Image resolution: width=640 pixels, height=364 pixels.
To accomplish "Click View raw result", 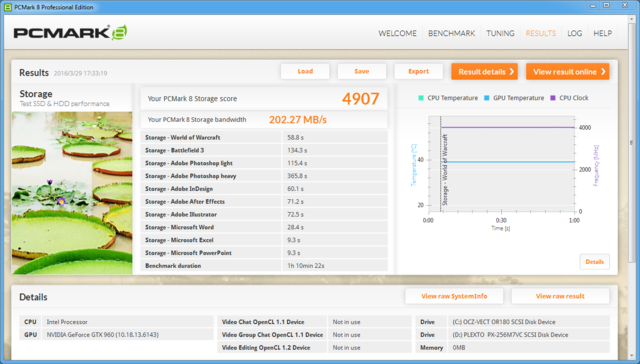I will coord(560,296).
